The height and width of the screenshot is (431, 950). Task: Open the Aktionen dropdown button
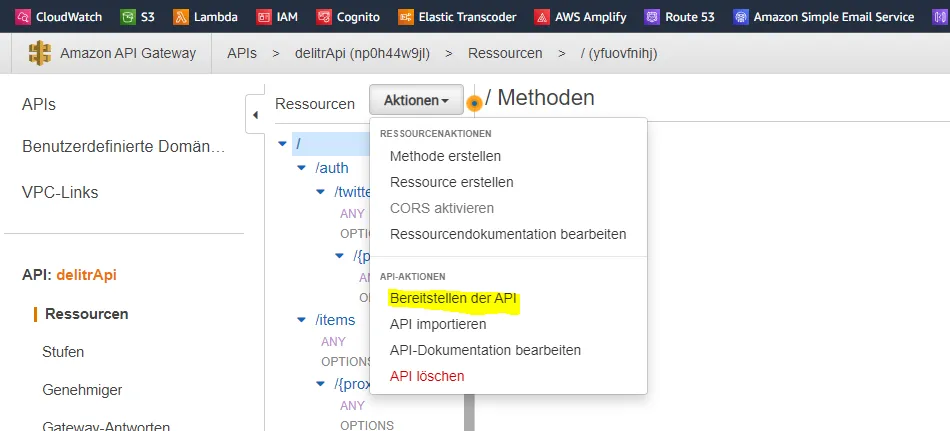click(x=416, y=101)
